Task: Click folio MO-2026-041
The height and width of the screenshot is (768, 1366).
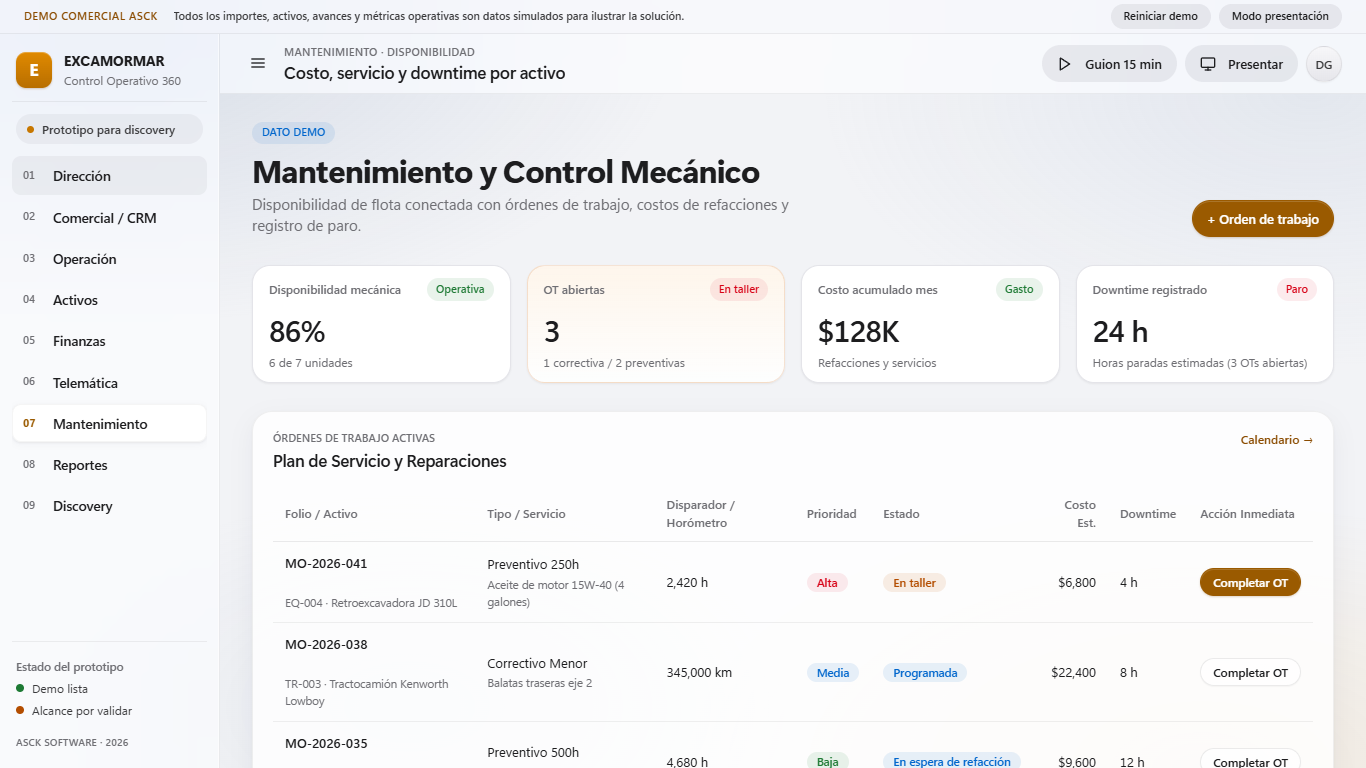Action: pyautogui.click(x=326, y=564)
